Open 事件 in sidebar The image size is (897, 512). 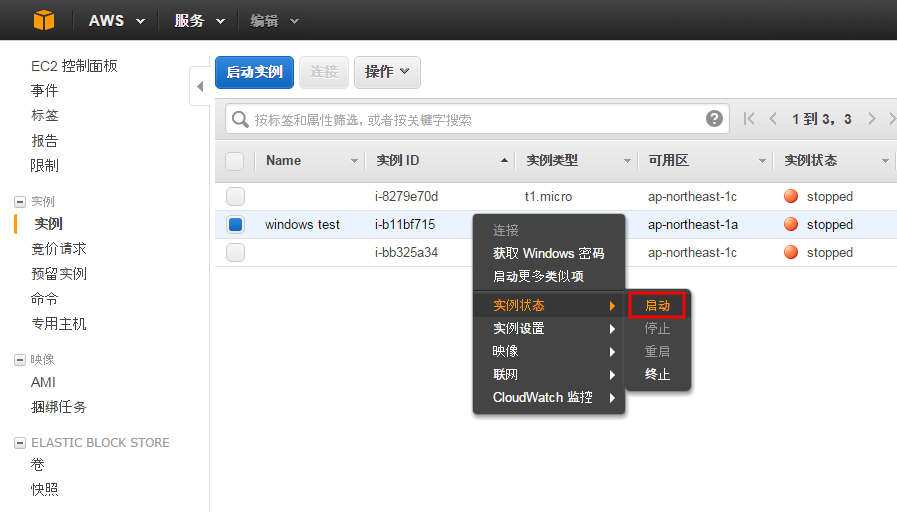(x=45, y=90)
